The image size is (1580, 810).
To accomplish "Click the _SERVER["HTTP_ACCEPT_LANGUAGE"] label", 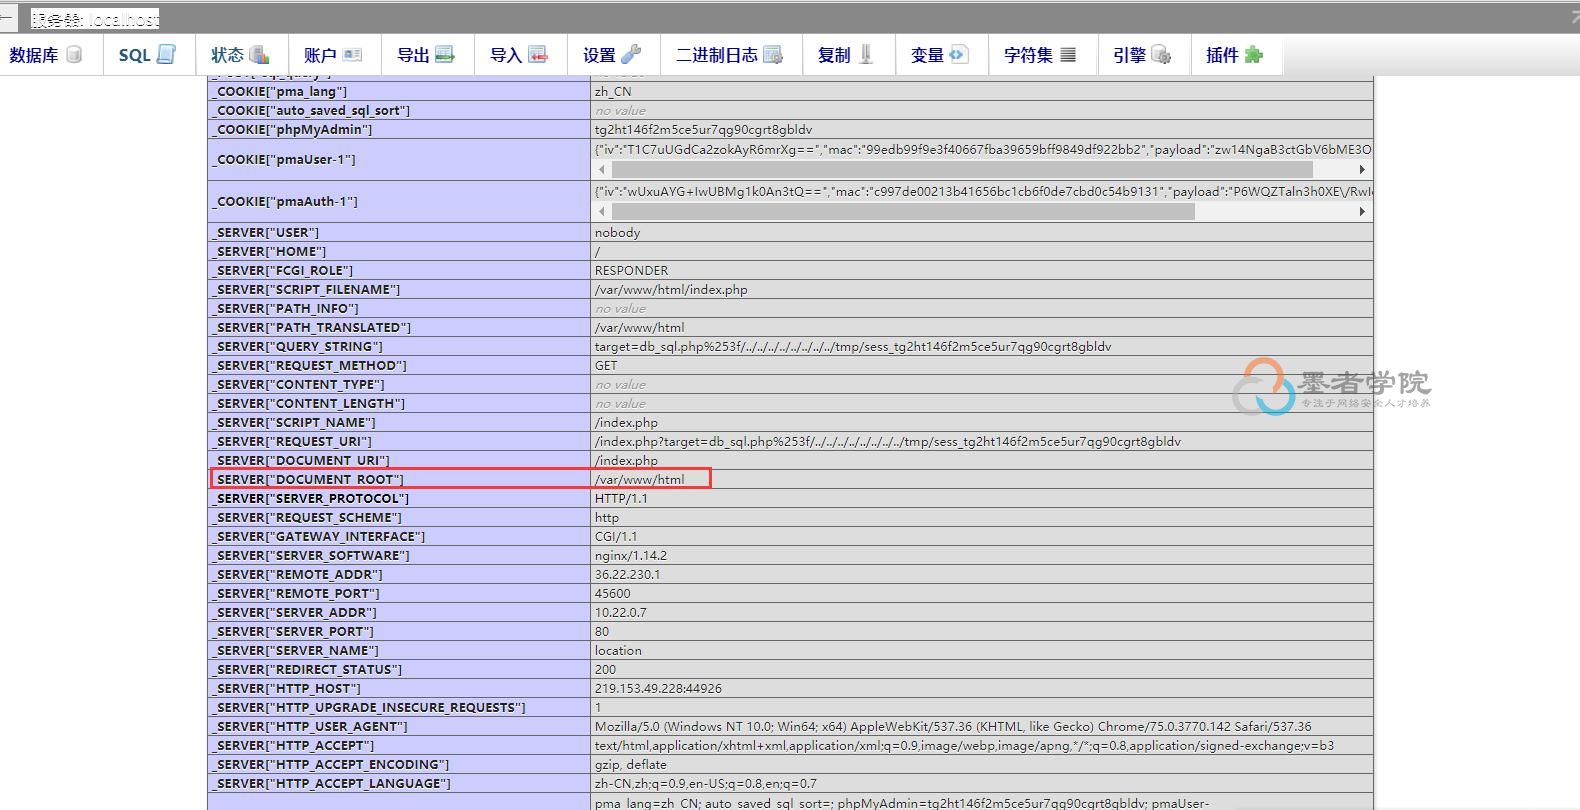I will pos(331,783).
